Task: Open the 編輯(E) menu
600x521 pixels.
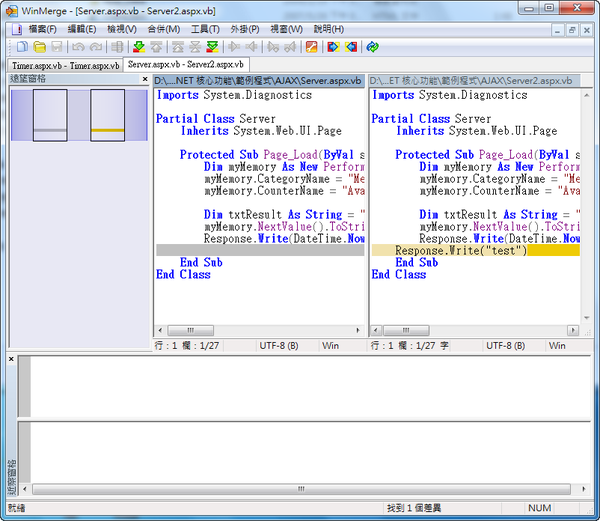Action: [x=82, y=29]
